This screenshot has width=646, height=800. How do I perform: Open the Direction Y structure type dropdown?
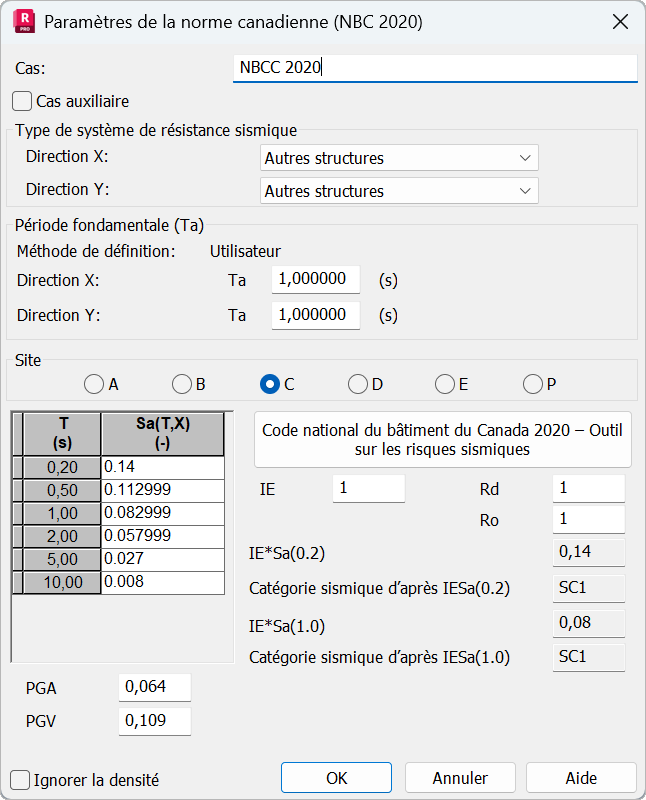pos(399,191)
